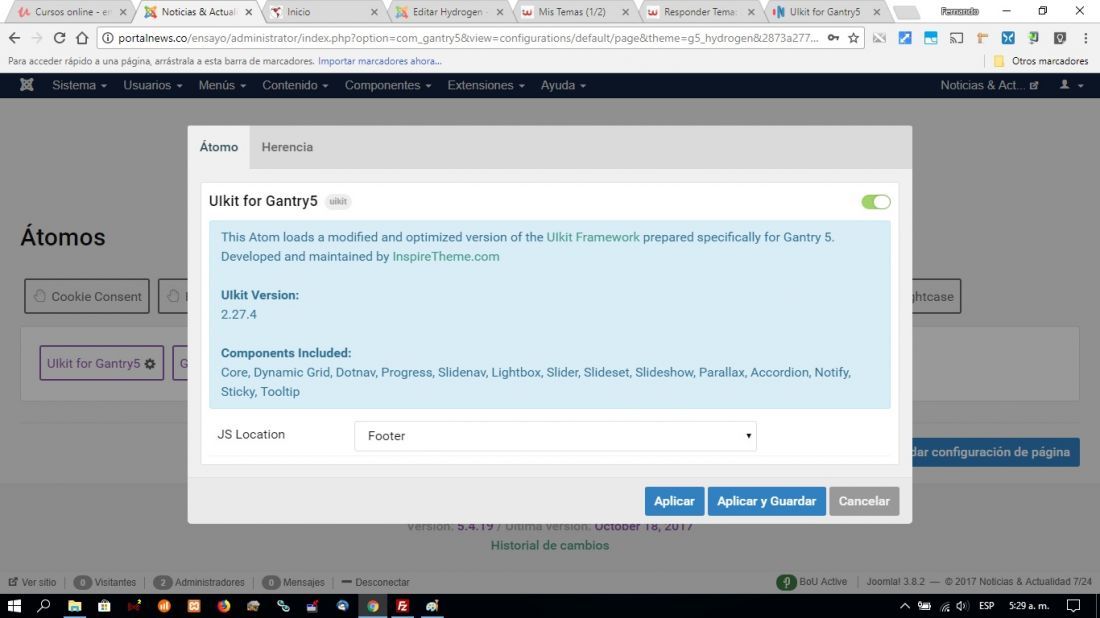Screen dimensions: 1100x618
Task: Click the Joomla logo in admin bar
Action: click(x=27, y=85)
